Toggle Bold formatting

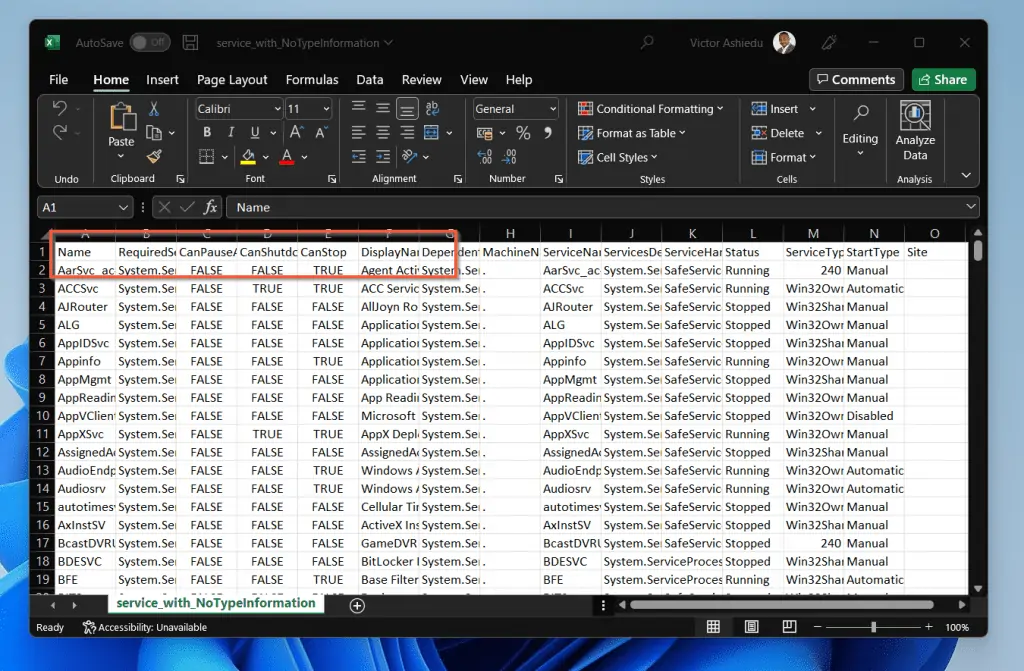pos(206,133)
